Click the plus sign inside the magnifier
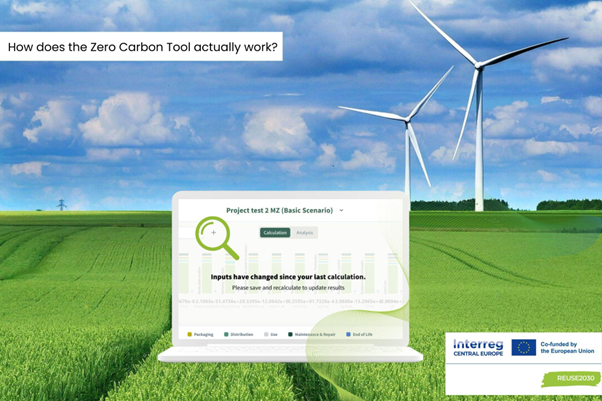602x401 pixels. click(213, 233)
